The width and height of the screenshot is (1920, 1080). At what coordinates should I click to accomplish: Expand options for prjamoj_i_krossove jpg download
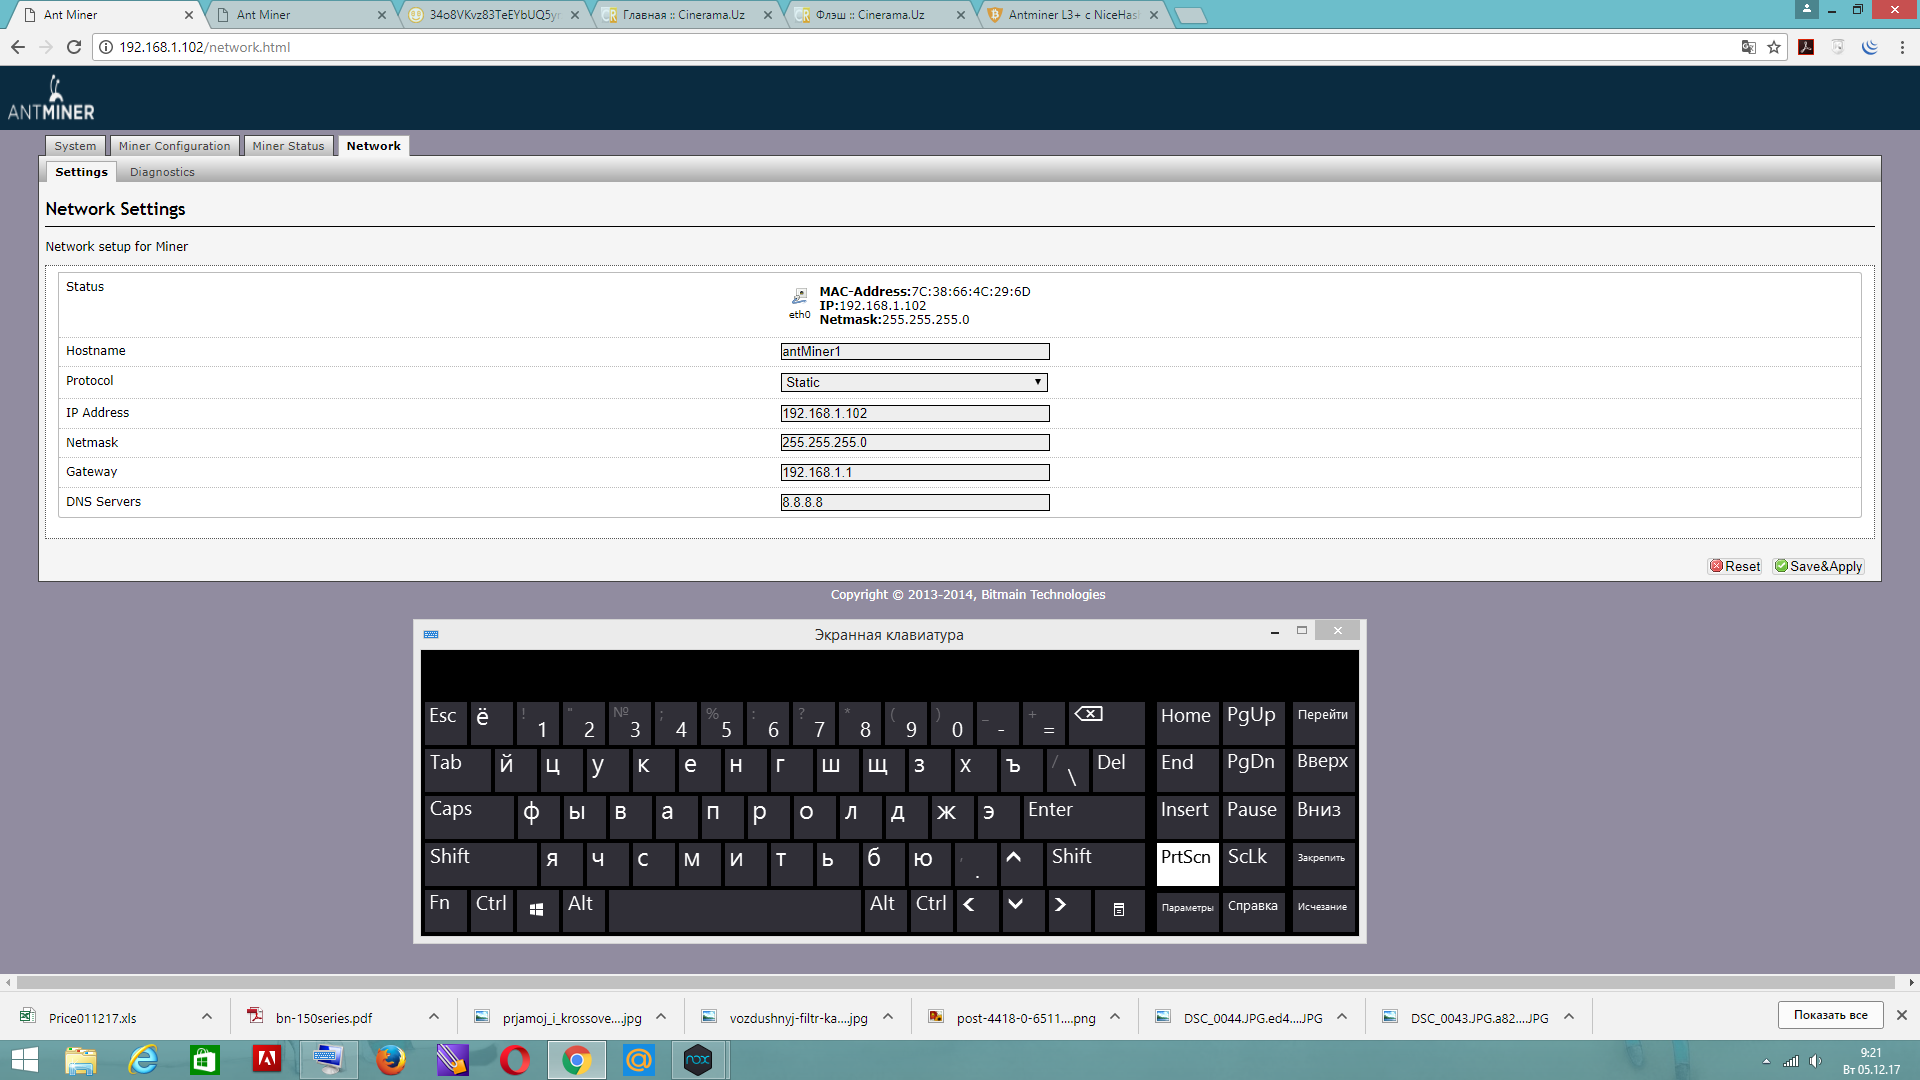click(661, 1017)
